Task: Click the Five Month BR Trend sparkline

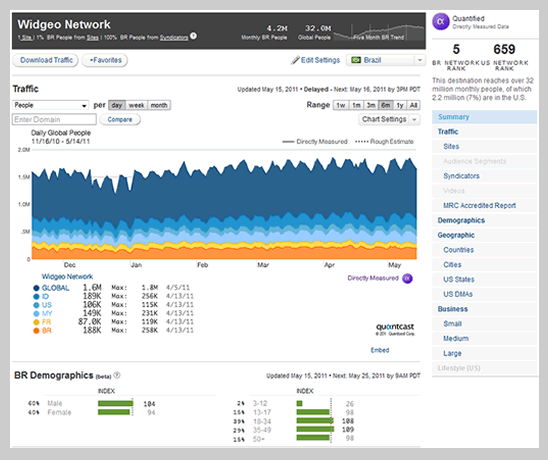Action: point(379,32)
